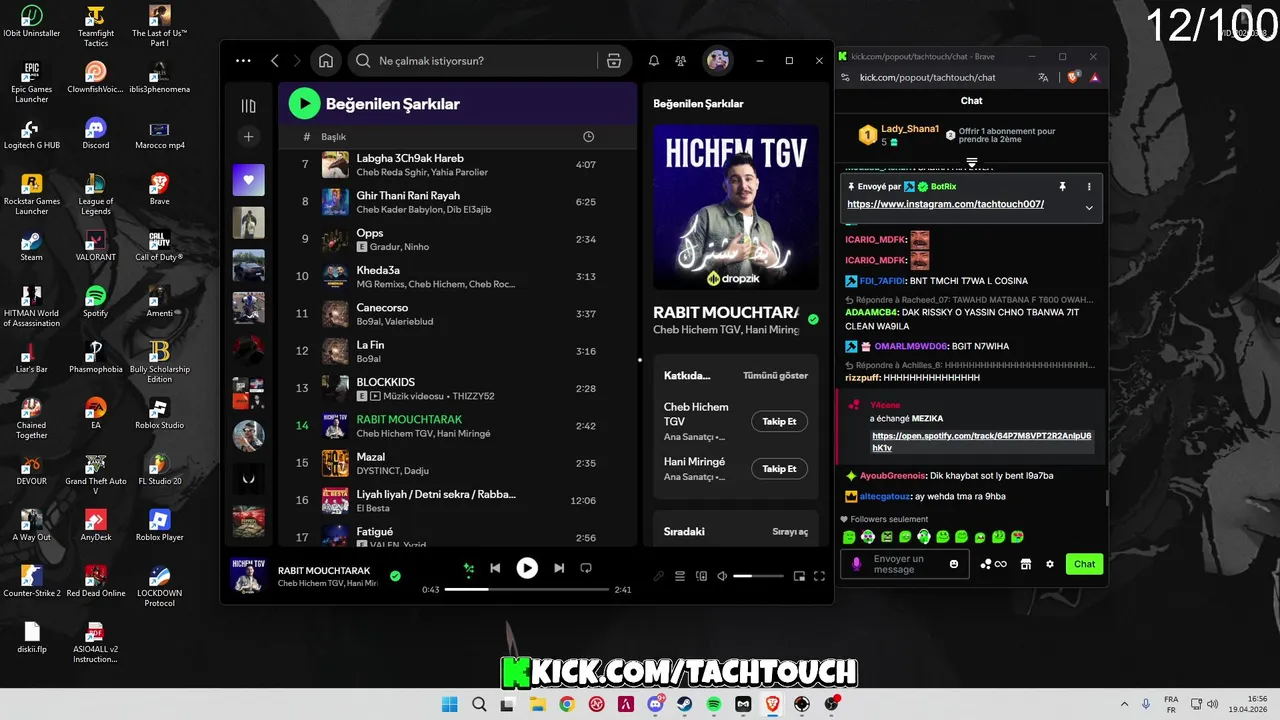Open instagram.com/tachtouch007 link in chat

[945, 204]
